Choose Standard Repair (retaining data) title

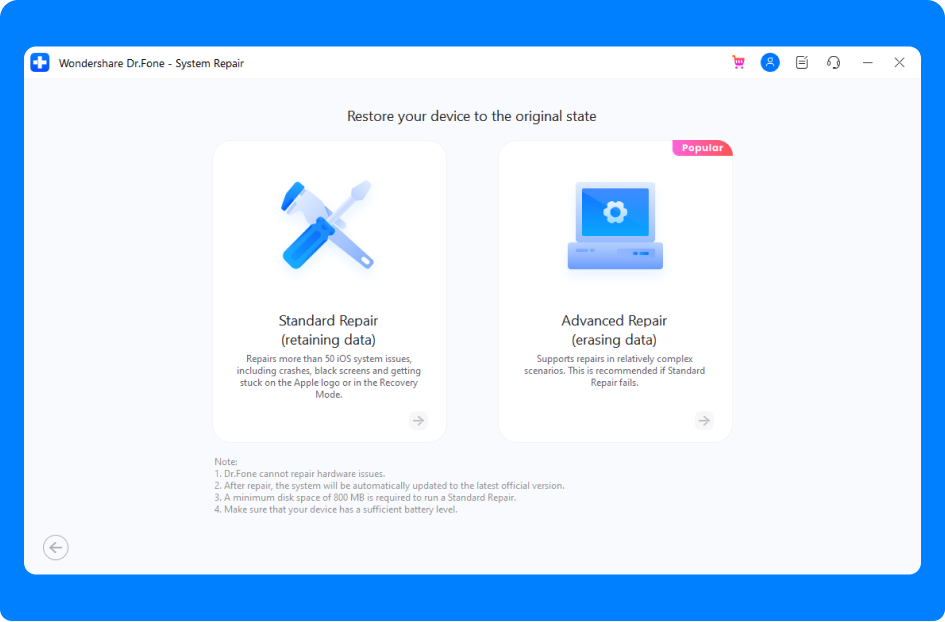[328, 330]
